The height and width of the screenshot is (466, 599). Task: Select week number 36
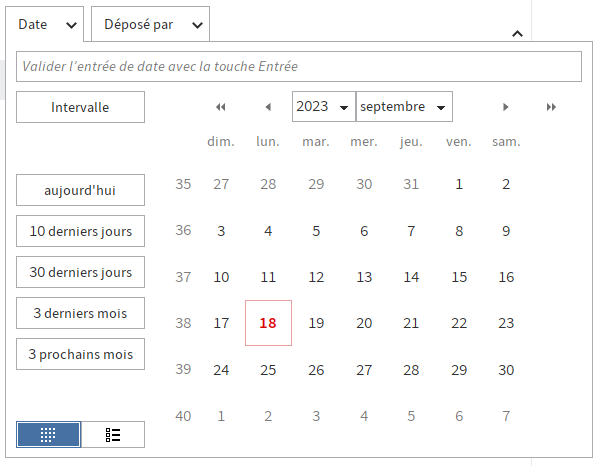pos(183,230)
